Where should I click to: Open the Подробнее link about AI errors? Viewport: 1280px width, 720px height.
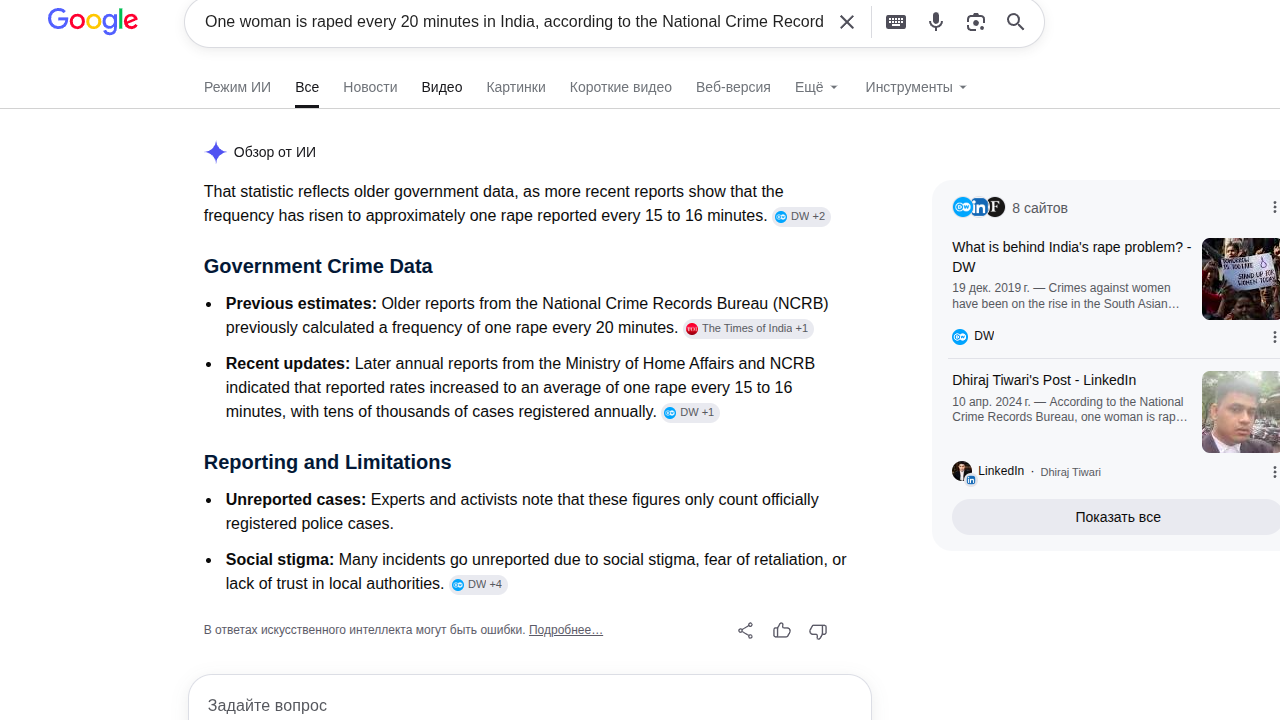[x=566, y=630]
